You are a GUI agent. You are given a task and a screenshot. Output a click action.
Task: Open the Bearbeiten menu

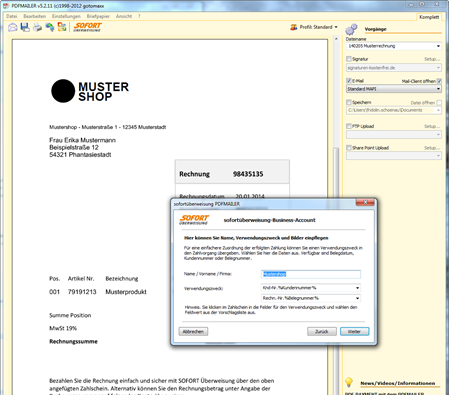(34, 16)
